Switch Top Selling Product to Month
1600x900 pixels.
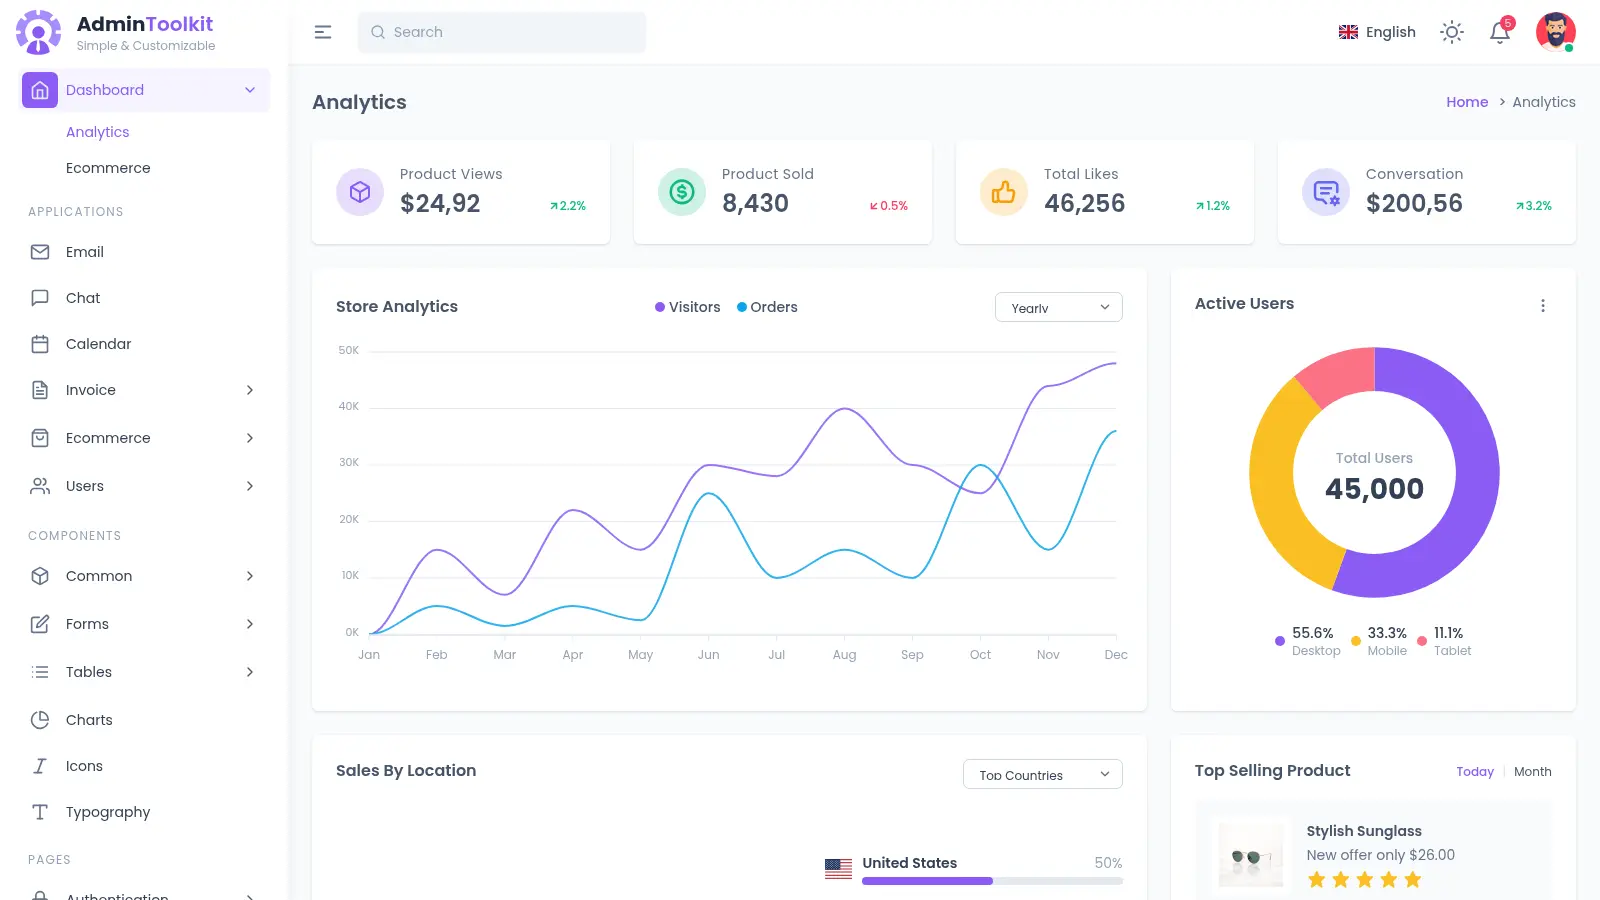coord(1533,772)
